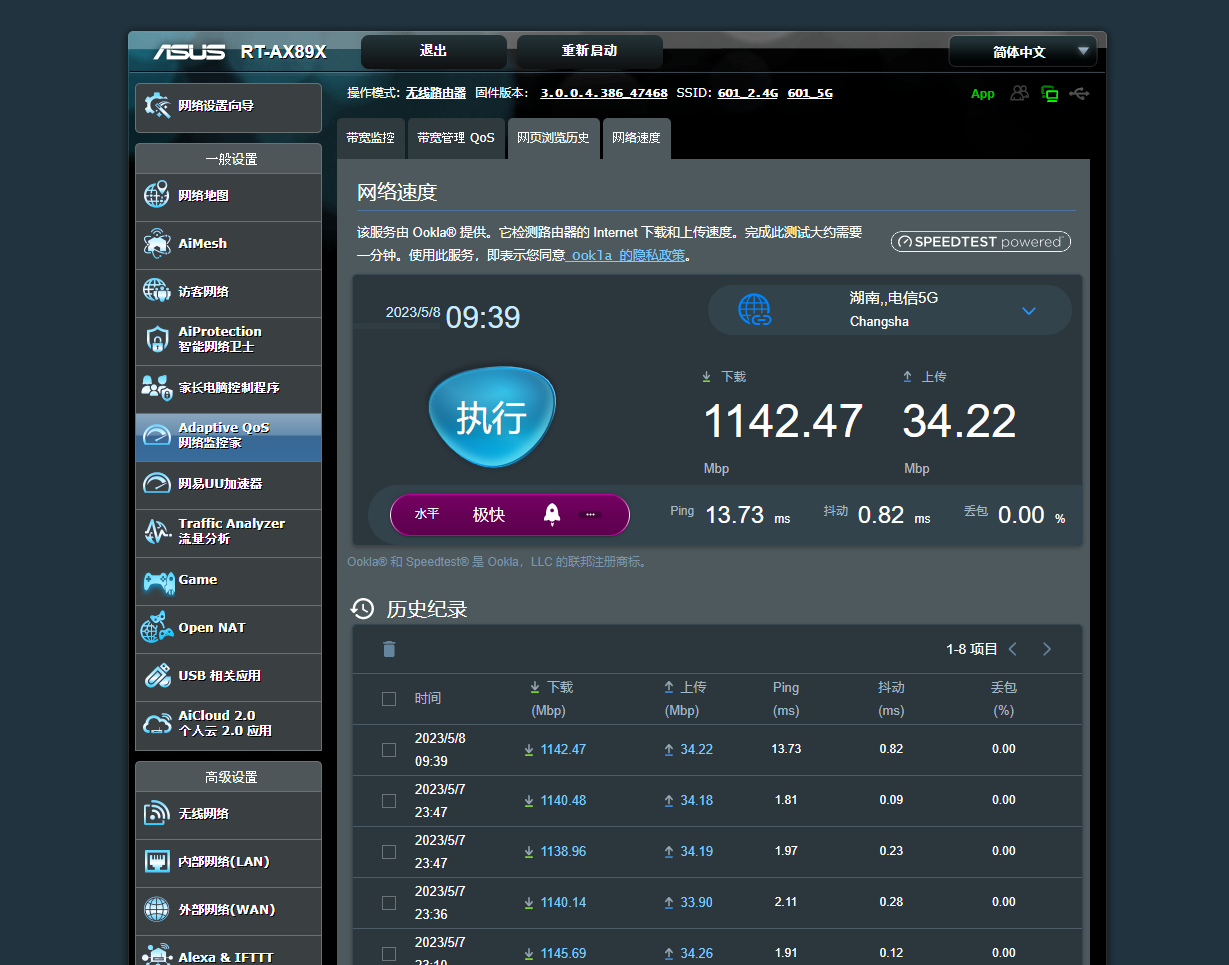The width and height of the screenshot is (1229, 965).
Task: Toggle the select-all checkbox in history header
Action: [x=389, y=698]
